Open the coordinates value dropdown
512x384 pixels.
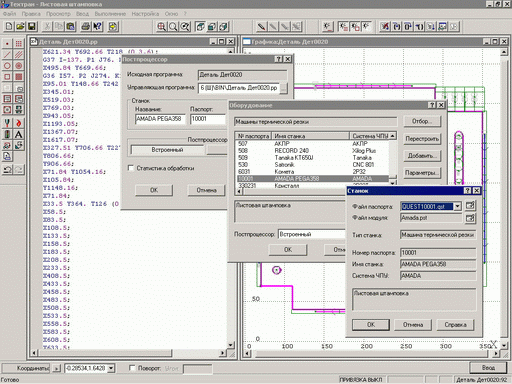tap(111, 368)
